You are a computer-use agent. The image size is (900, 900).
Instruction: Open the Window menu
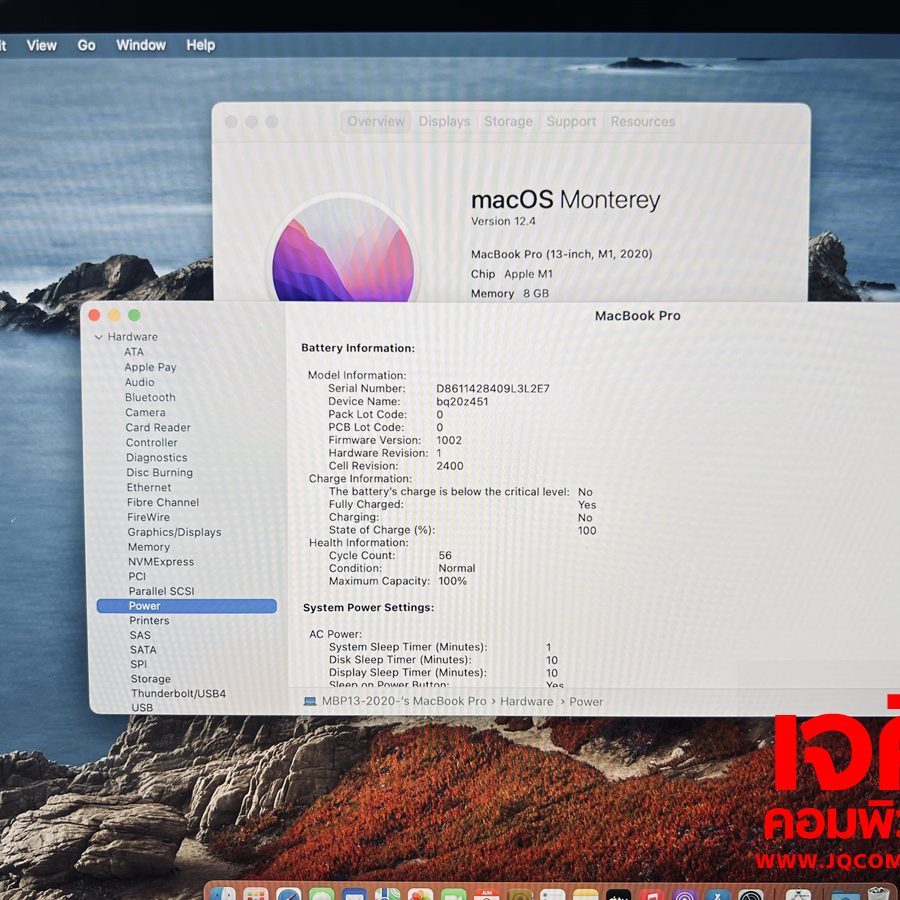click(x=141, y=45)
